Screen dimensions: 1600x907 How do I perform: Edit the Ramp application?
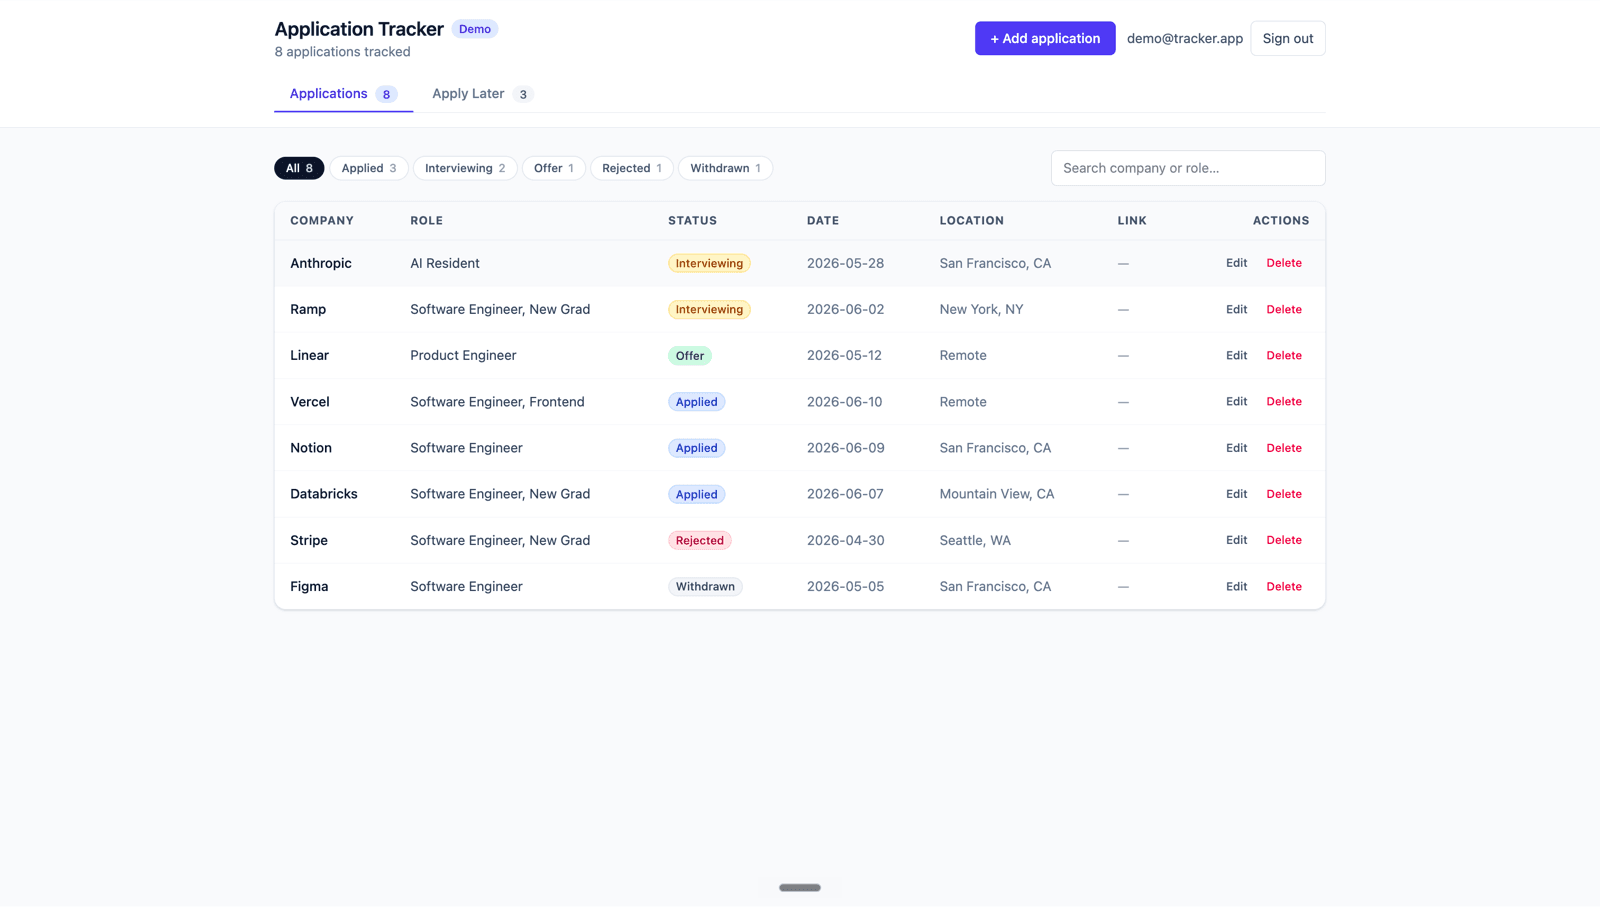1237,309
